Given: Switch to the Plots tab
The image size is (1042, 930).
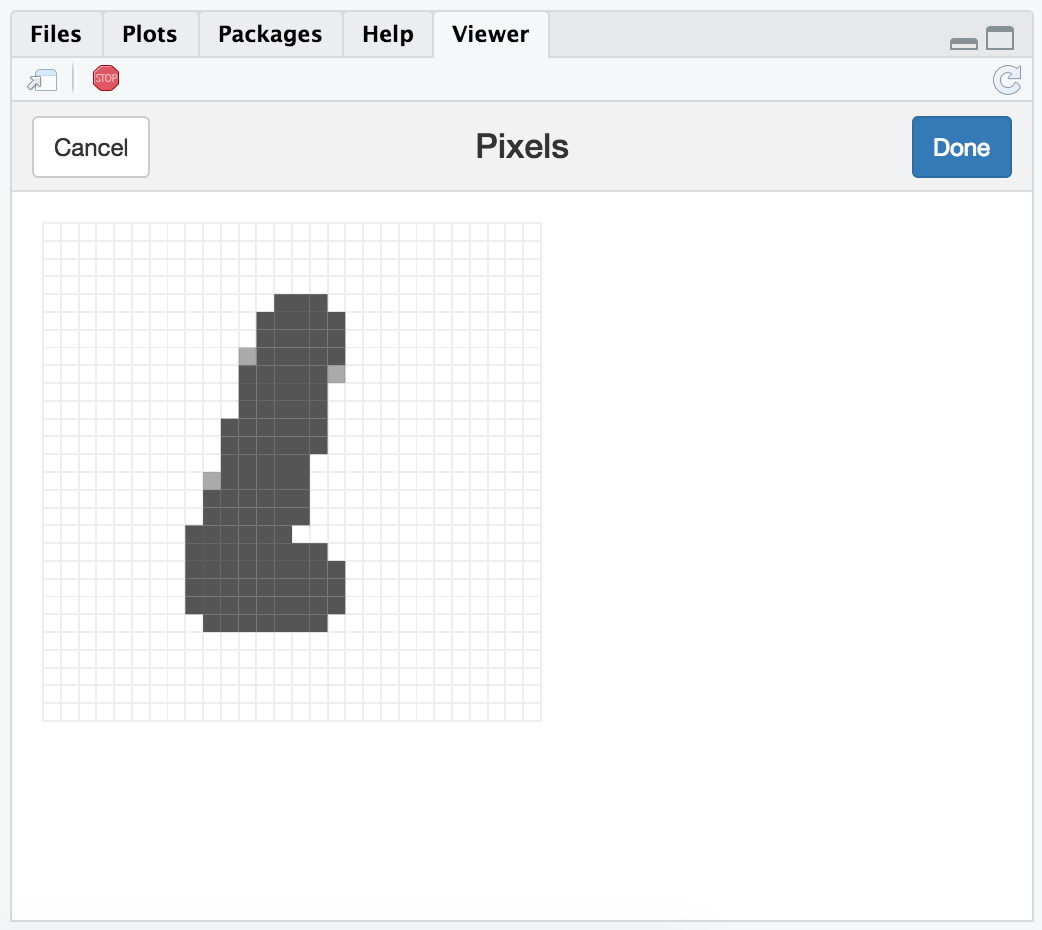Looking at the screenshot, I should click(150, 34).
